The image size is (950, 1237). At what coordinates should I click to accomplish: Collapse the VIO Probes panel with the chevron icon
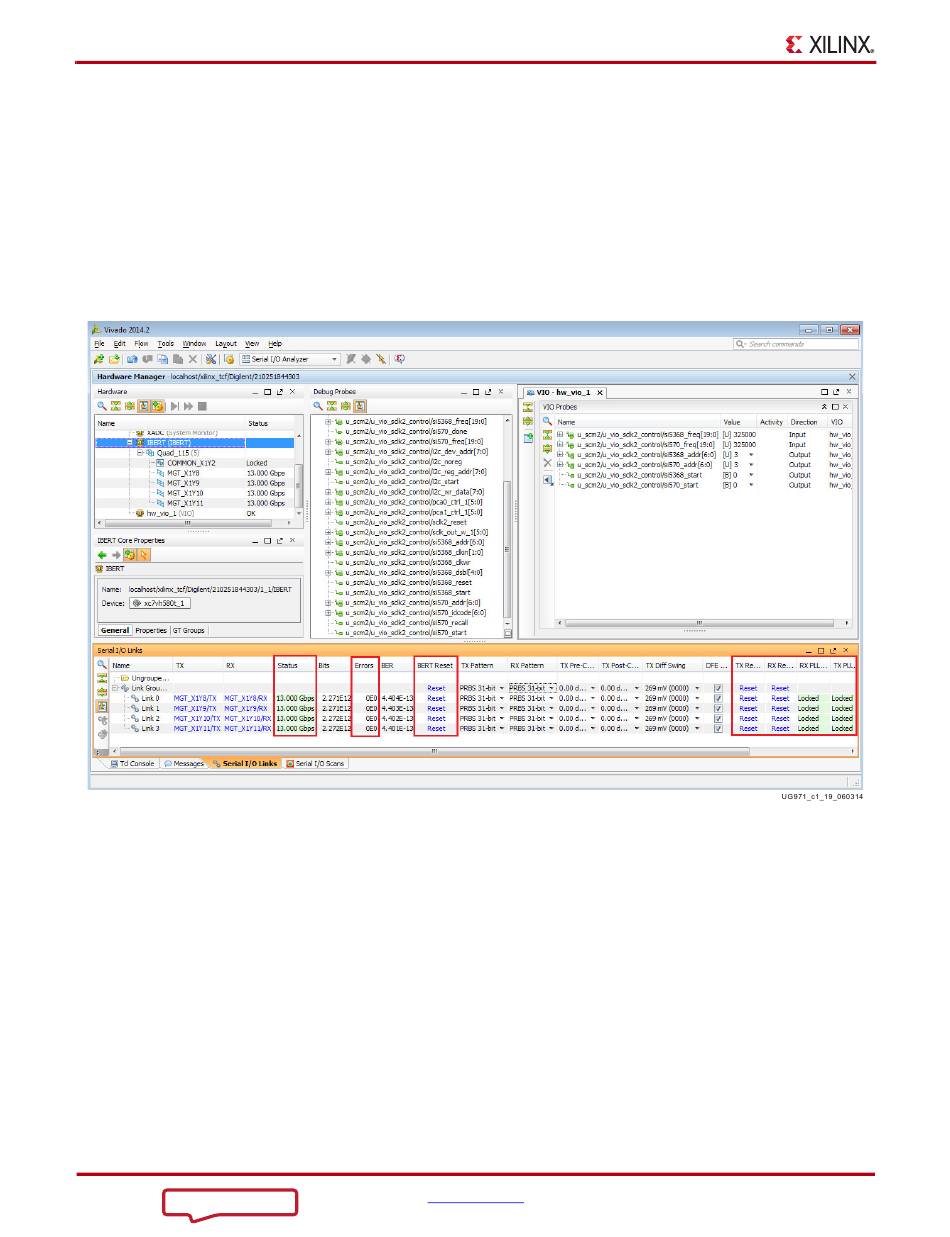point(824,407)
